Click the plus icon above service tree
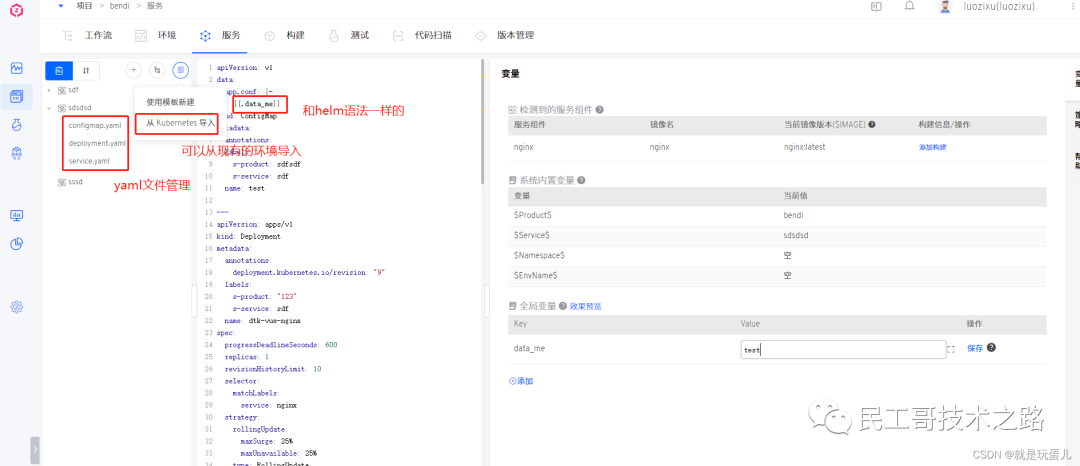 pyautogui.click(x=134, y=70)
